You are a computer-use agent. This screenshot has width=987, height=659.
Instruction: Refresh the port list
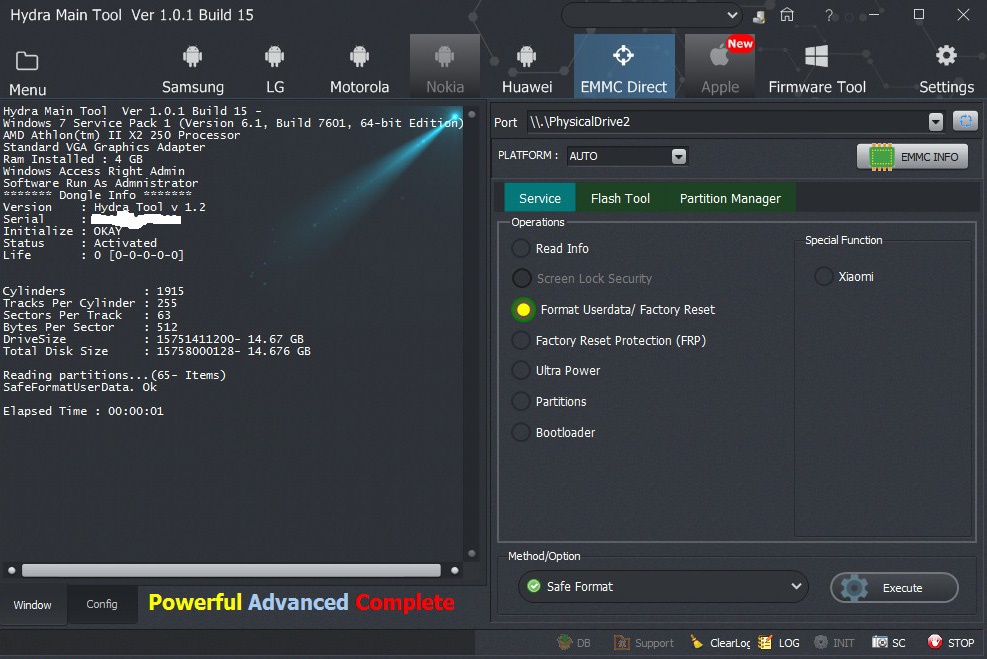[965, 121]
